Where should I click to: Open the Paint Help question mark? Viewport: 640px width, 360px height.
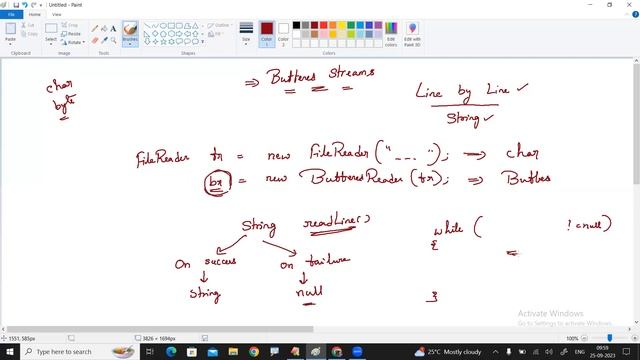tap(636, 14)
